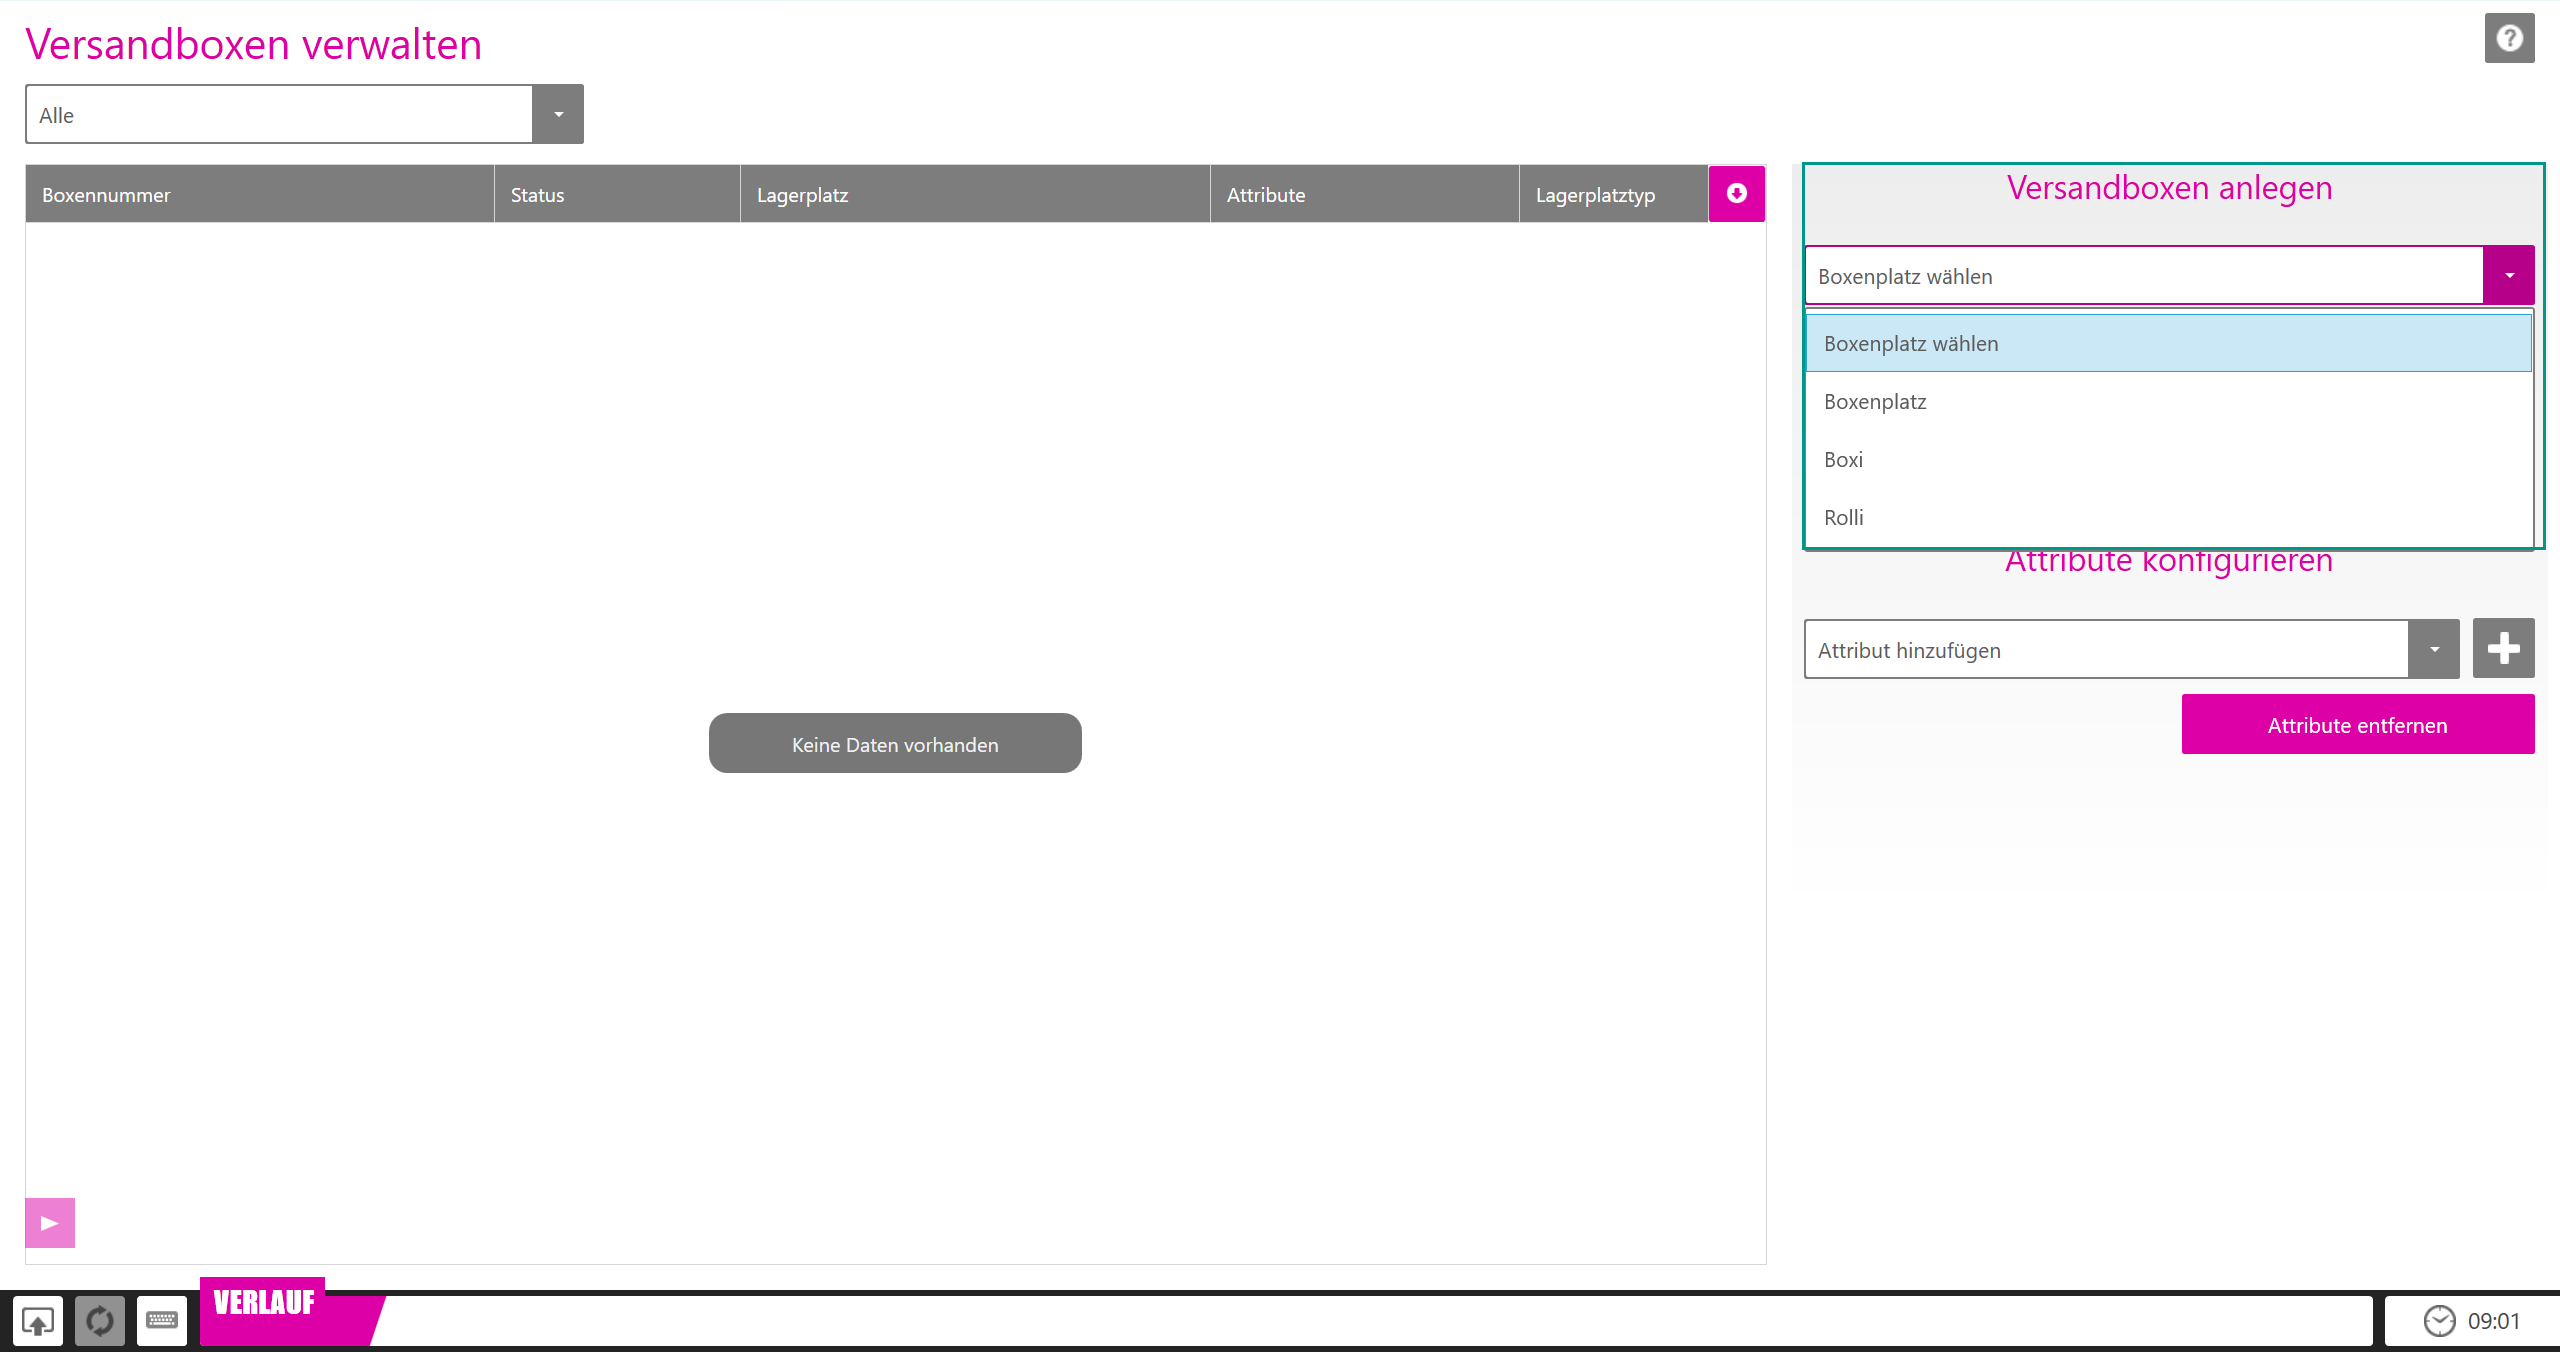This screenshot has height=1352, width=2560.
Task: Choose Boxi from the dropdown list
Action: point(1843,460)
